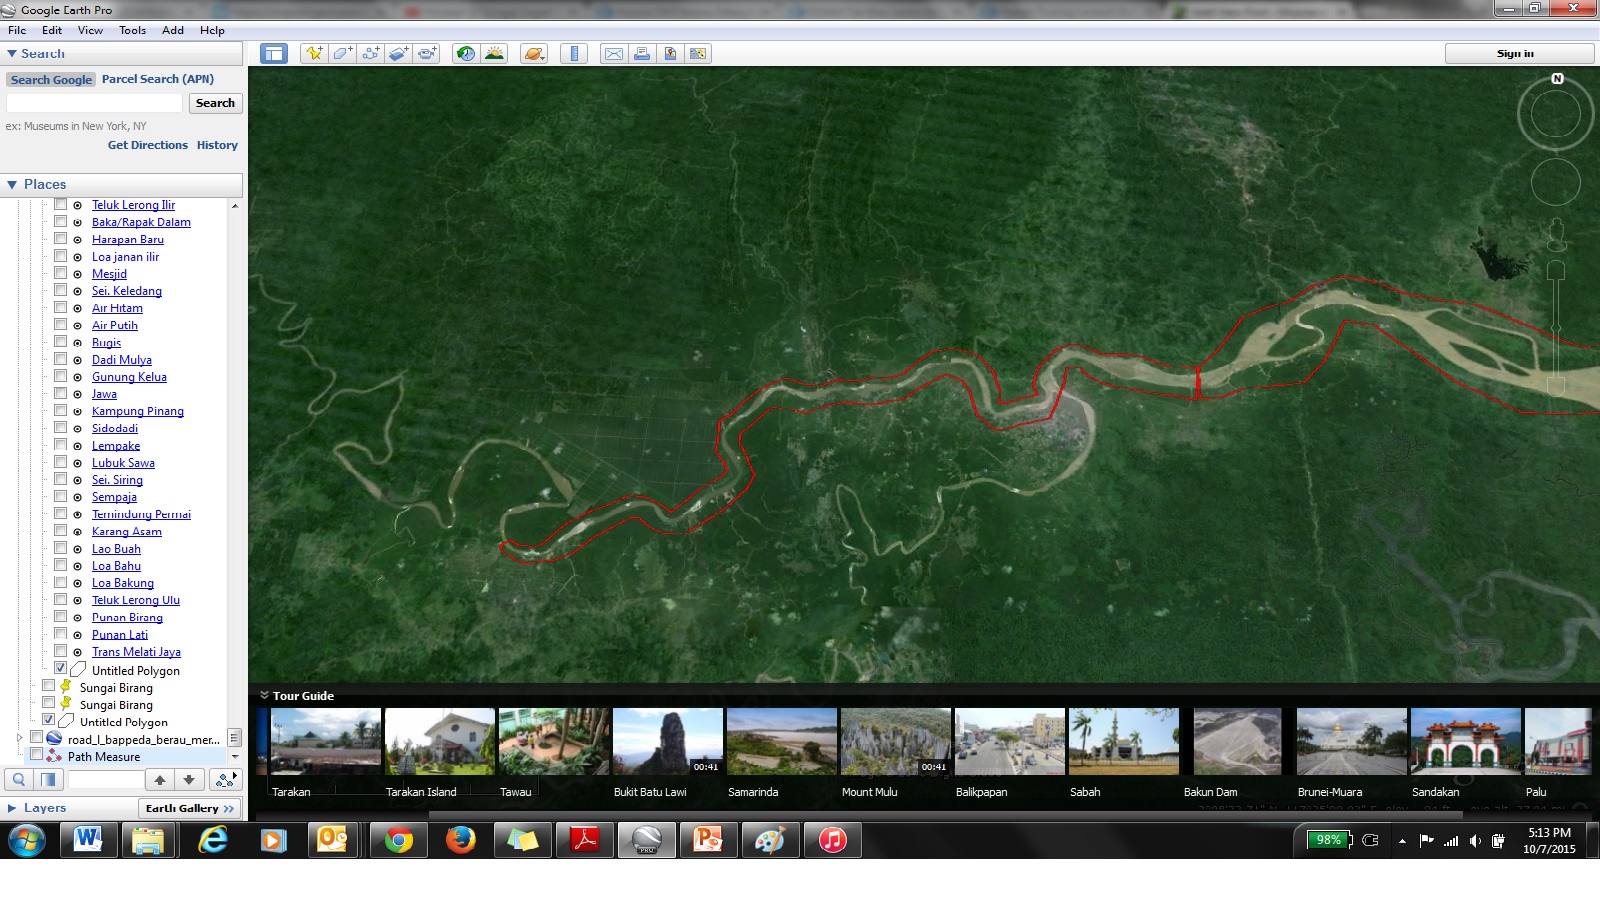
Task: Toggle sunlight across the landscape
Action: click(x=494, y=54)
